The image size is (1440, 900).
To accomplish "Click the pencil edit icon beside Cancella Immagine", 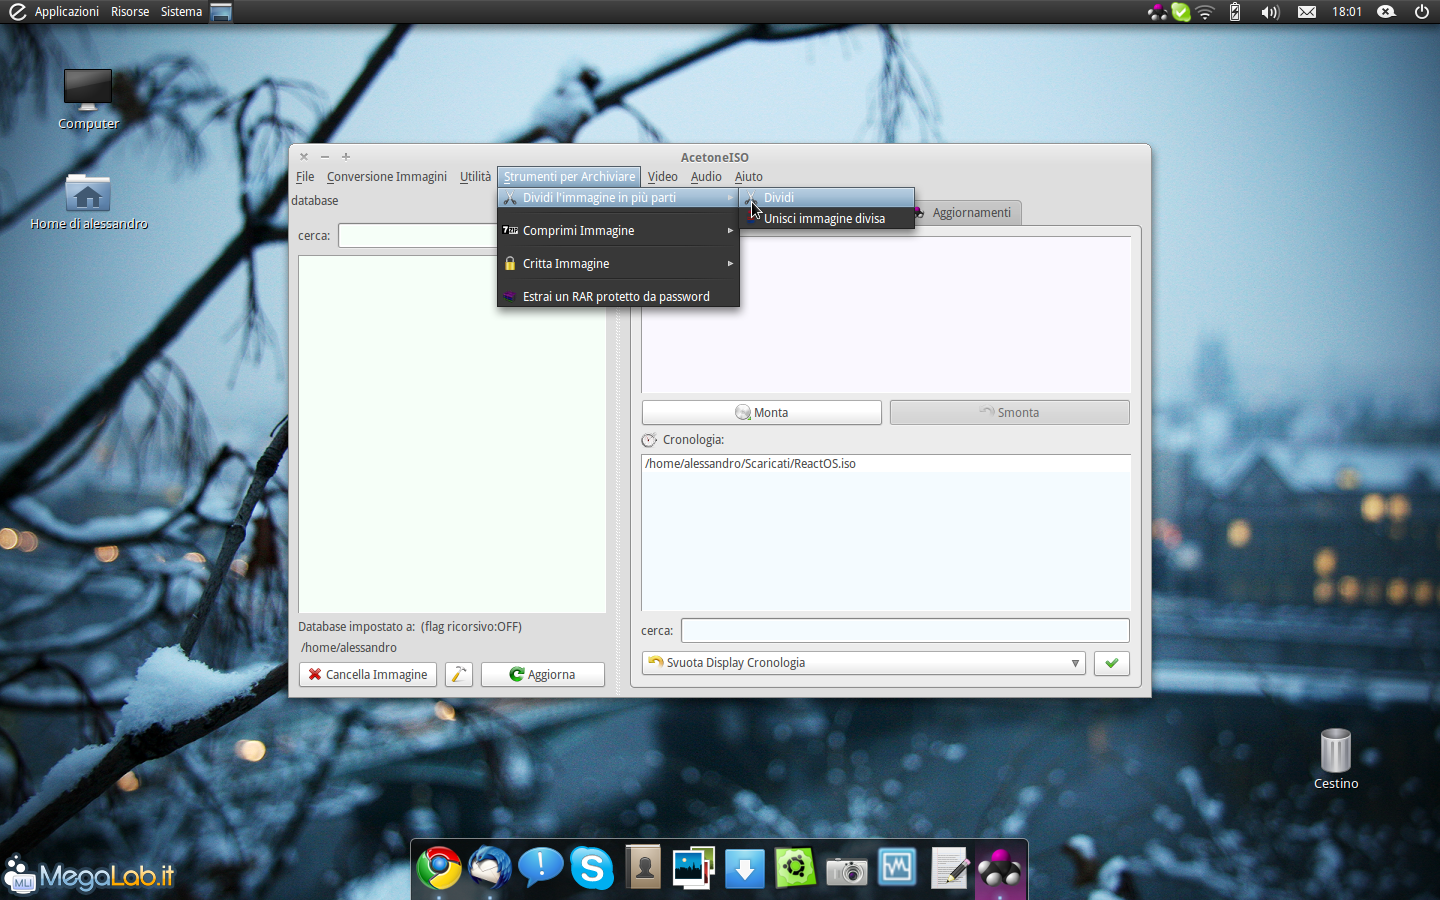I will 458,675.
